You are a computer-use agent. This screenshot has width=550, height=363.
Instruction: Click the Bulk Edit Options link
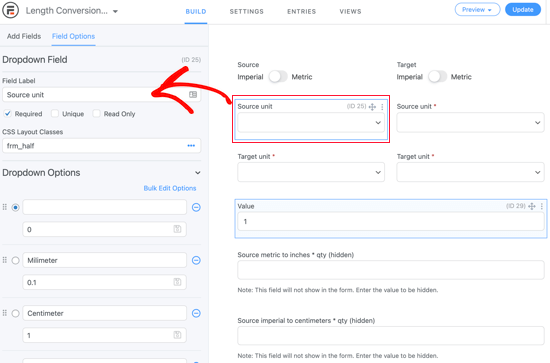pos(170,188)
